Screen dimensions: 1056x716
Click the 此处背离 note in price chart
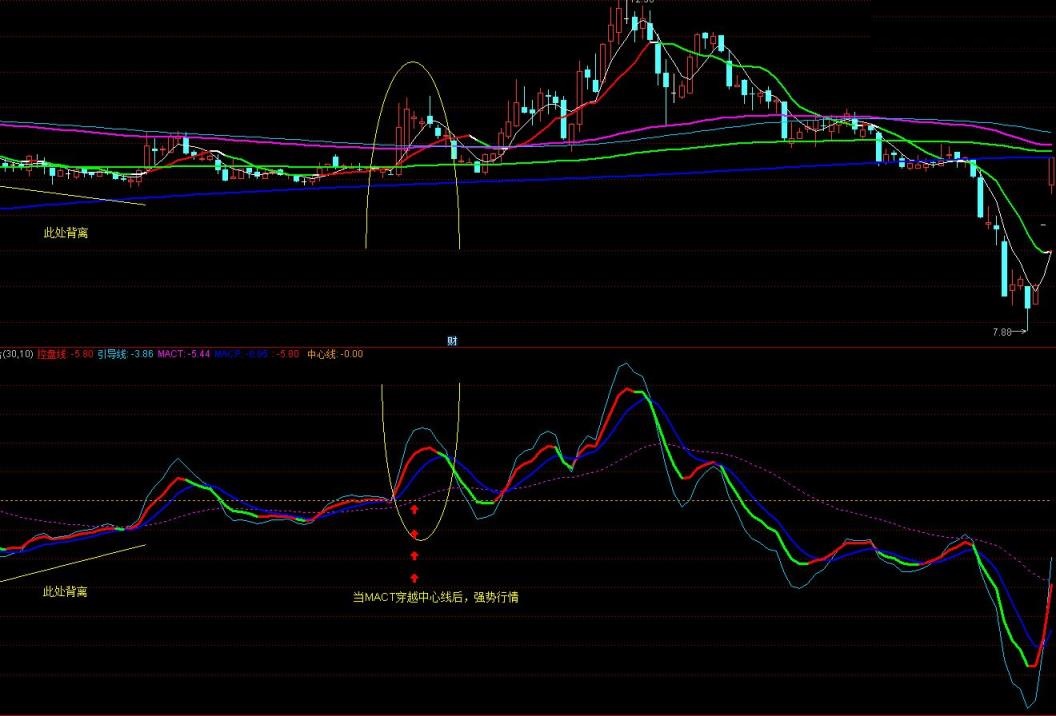pyautogui.click(x=65, y=233)
